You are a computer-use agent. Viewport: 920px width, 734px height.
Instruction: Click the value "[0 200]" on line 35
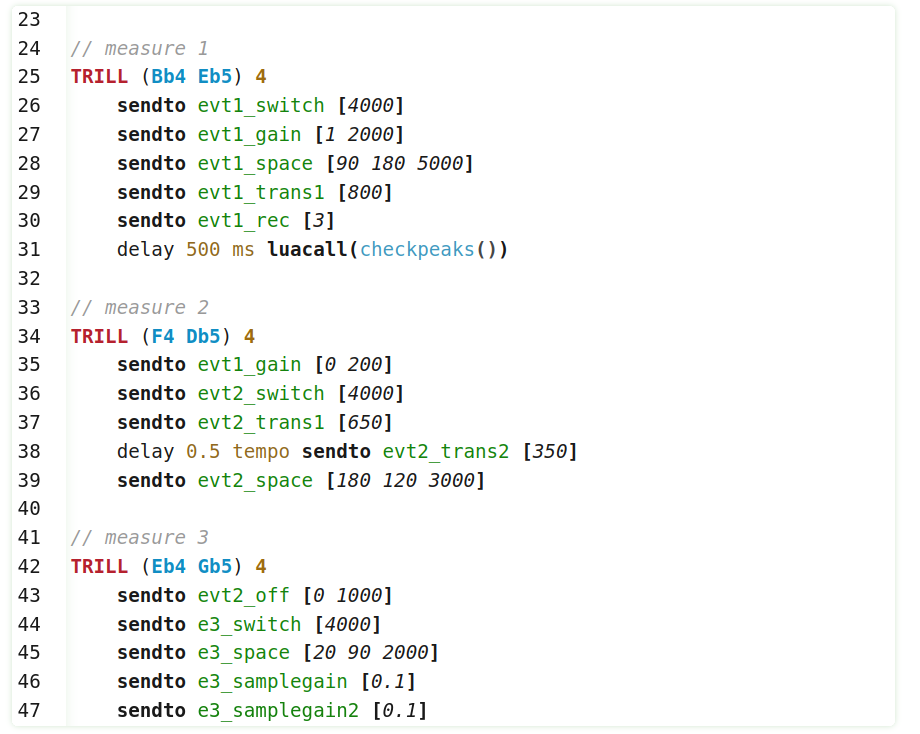pyautogui.click(x=353, y=365)
